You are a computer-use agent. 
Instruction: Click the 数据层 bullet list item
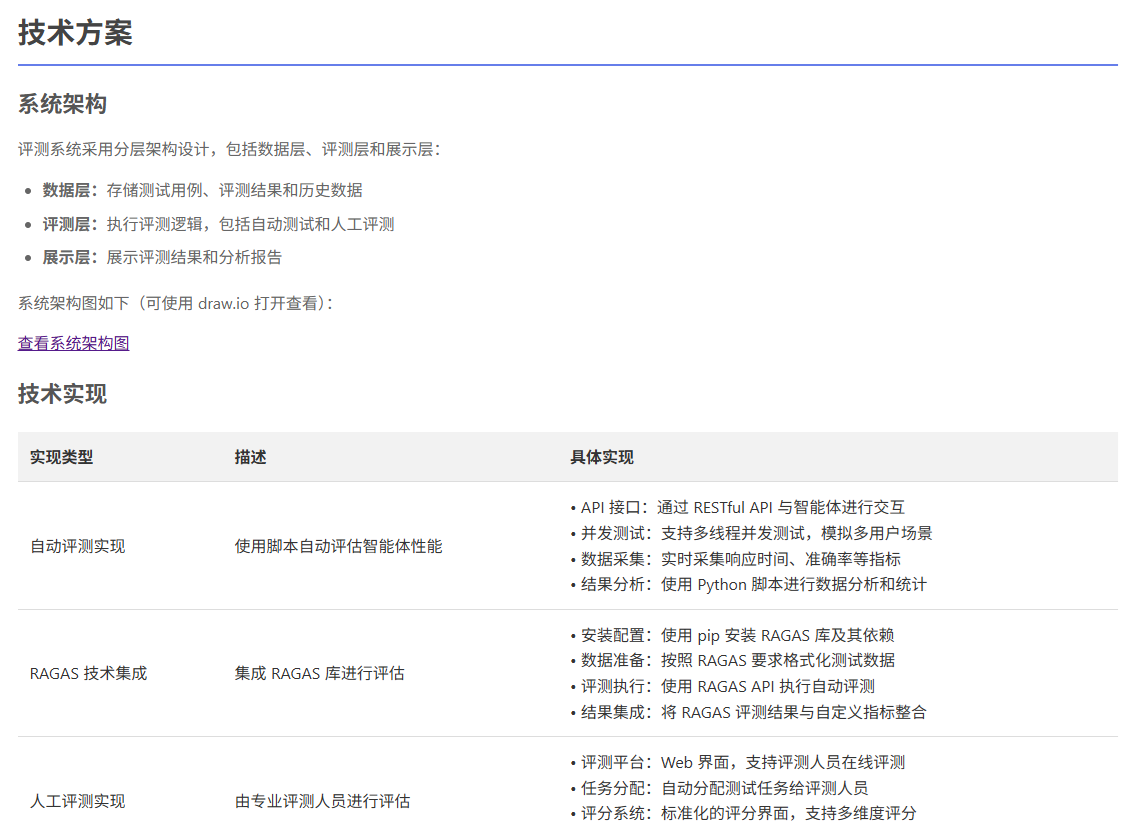click(202, 190)
